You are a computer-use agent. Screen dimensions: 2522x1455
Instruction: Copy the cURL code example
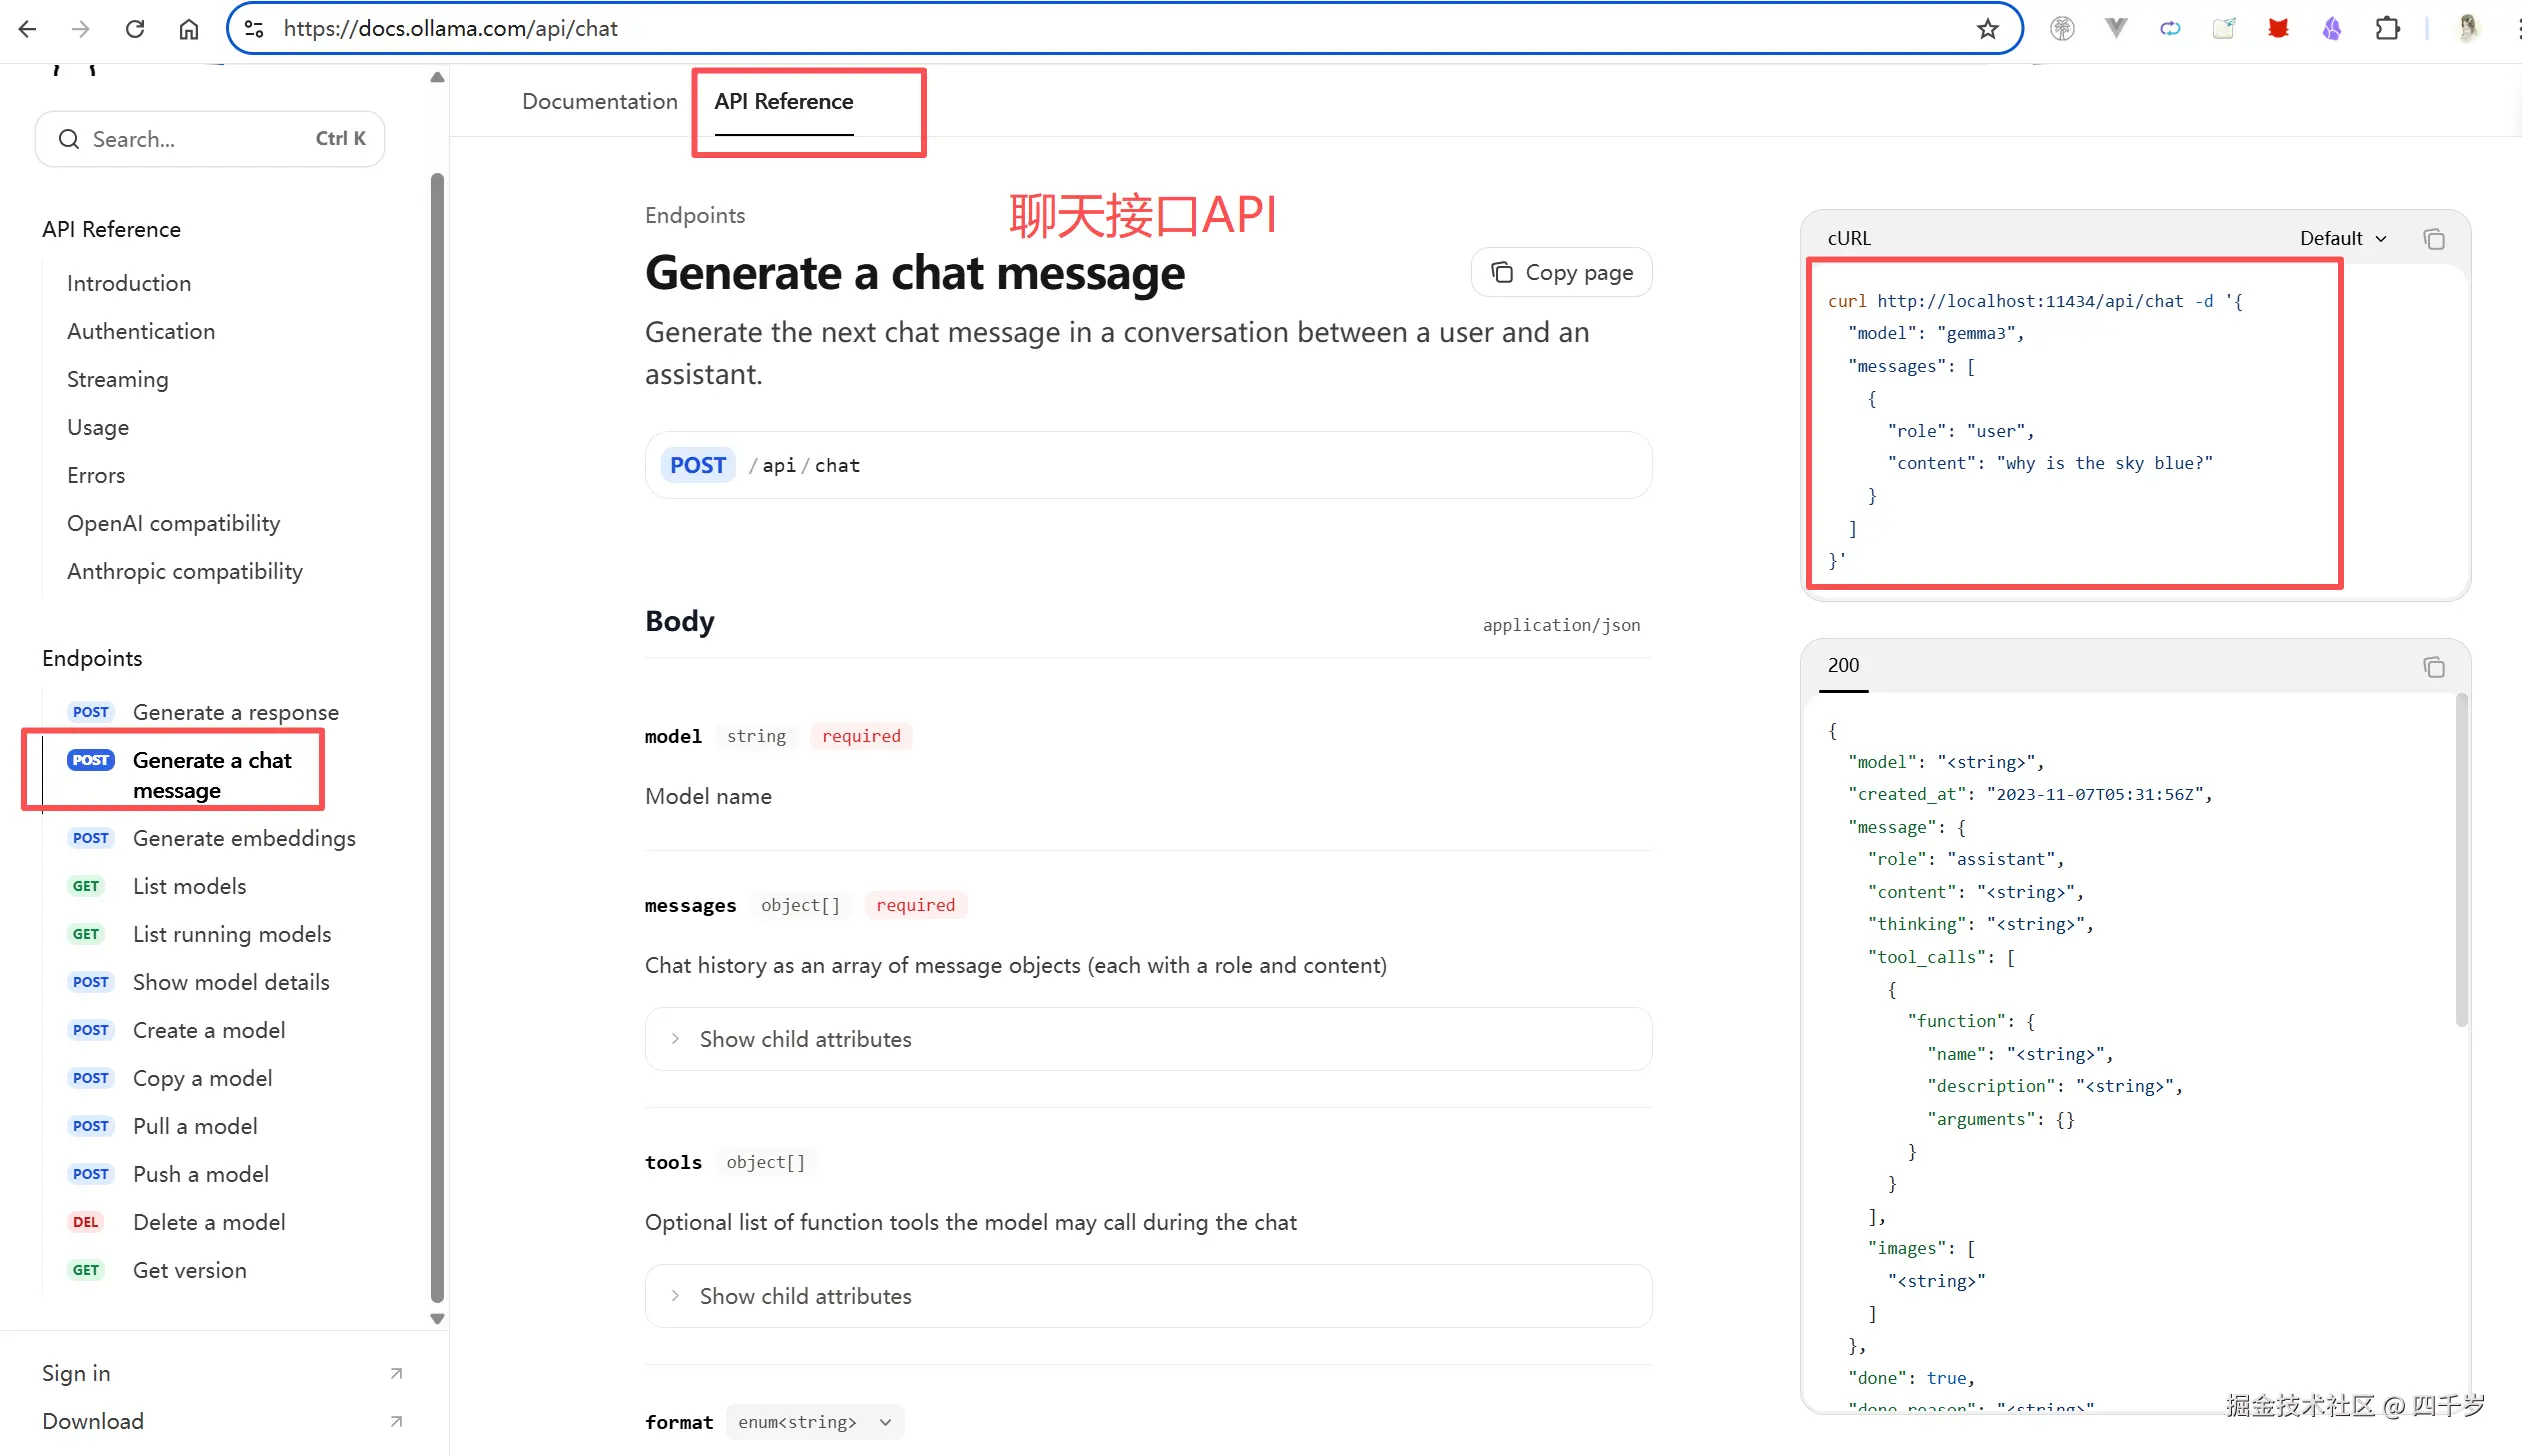(x=2433, y=239)
